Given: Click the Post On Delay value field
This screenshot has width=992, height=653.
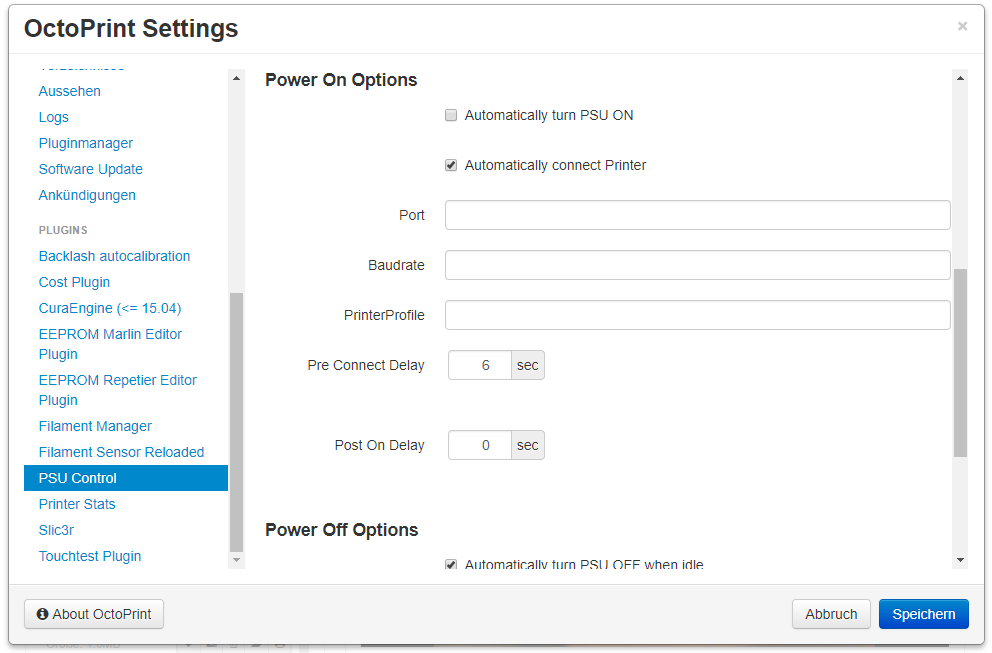Looking at the screenshot, I should click(480, 445).
